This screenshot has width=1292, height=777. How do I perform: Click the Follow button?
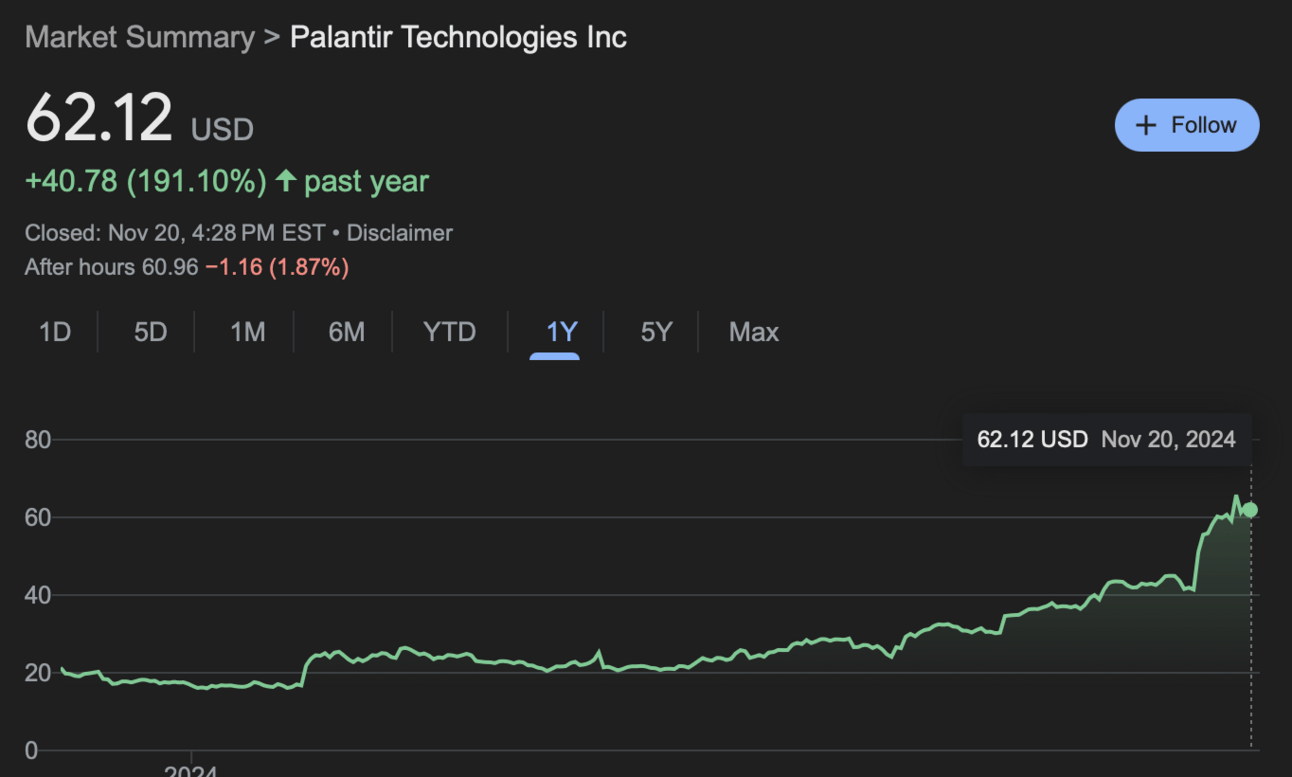coord(1186,125)
